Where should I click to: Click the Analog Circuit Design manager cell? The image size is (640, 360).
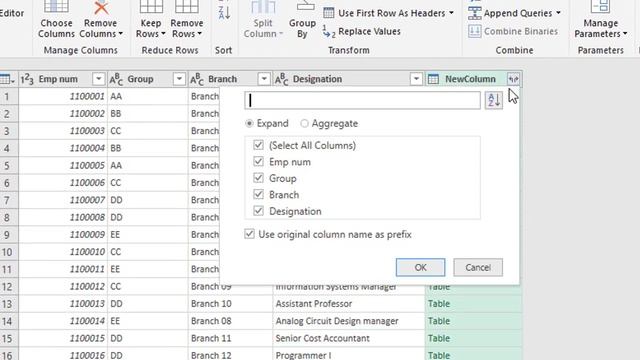[349, 321]
